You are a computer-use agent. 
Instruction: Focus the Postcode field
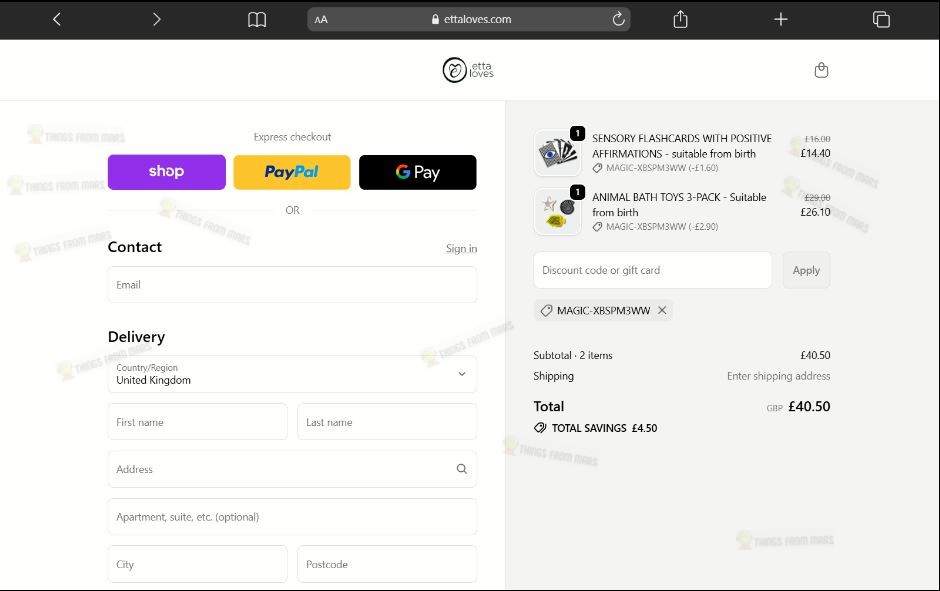[x=387, y=563]
